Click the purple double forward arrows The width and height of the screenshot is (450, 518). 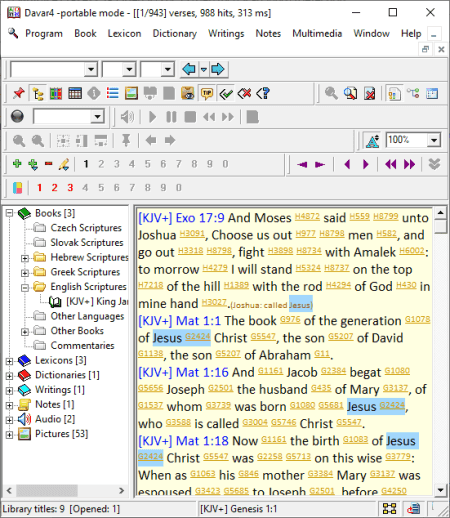pos(409,164)
